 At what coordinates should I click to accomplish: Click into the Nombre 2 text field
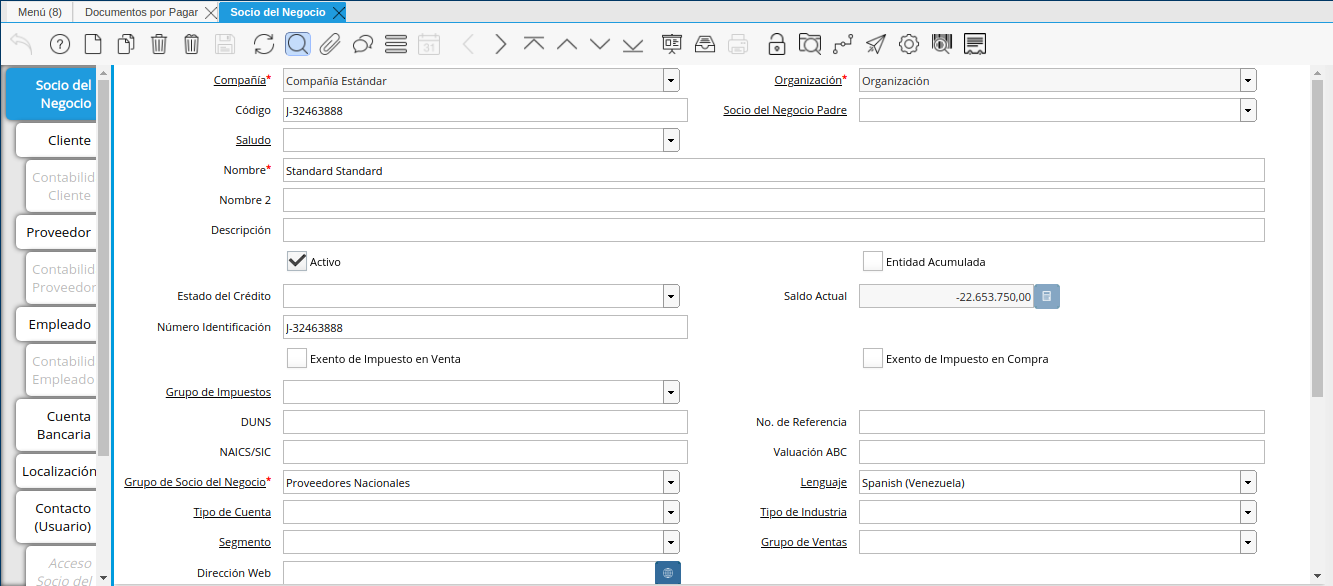pos(773,200)
